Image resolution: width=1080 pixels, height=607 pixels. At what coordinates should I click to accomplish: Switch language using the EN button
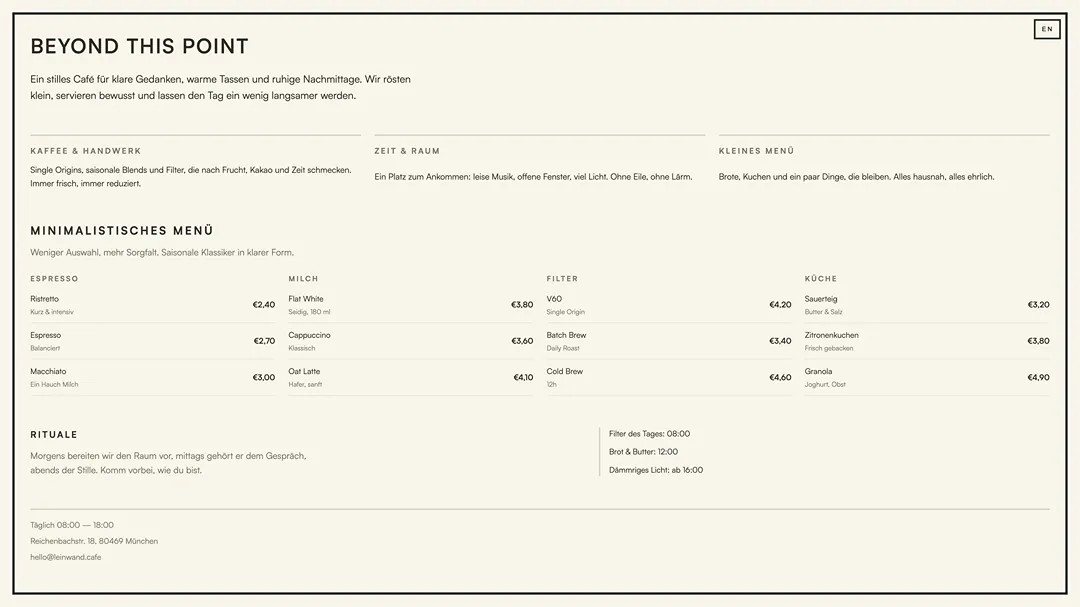tap(1047, 29)
